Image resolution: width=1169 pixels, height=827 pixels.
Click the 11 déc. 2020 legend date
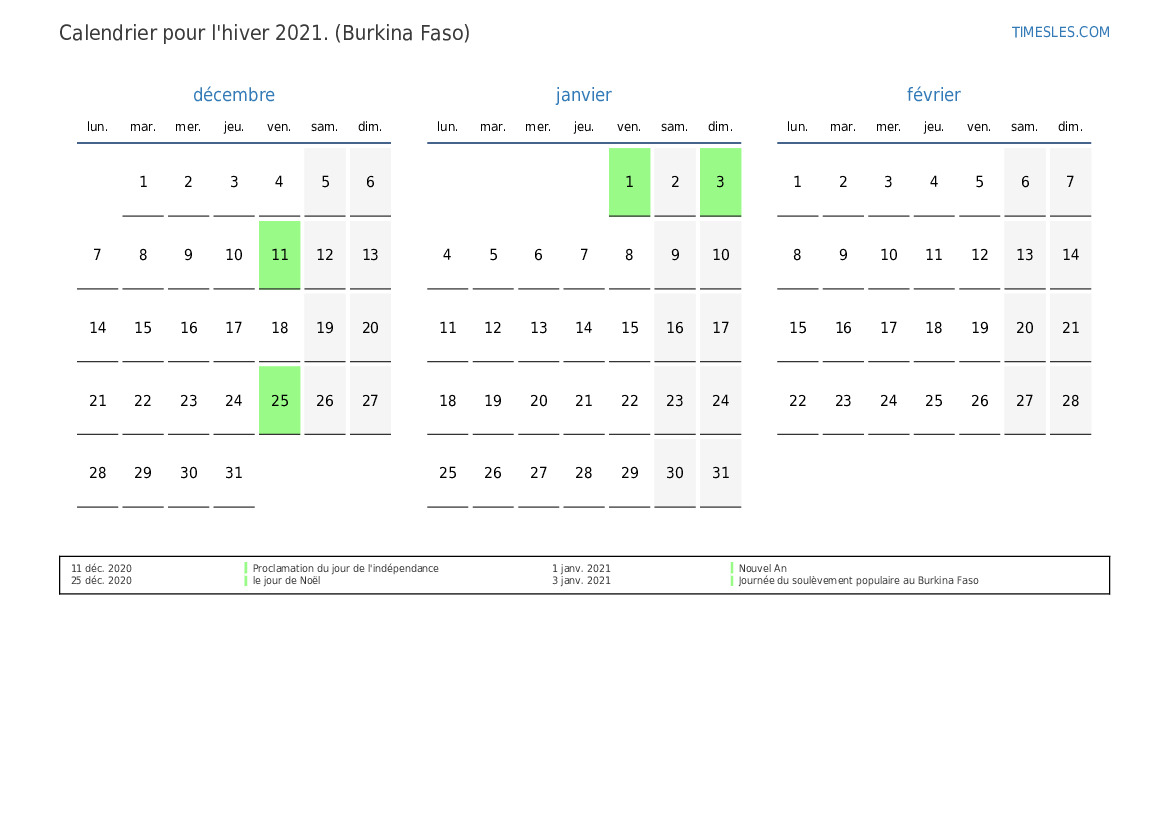[101, 568]
